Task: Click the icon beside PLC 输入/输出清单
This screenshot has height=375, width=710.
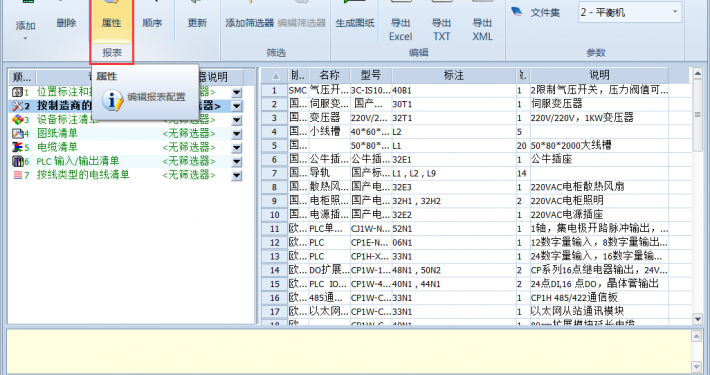Action: point(17,161)
